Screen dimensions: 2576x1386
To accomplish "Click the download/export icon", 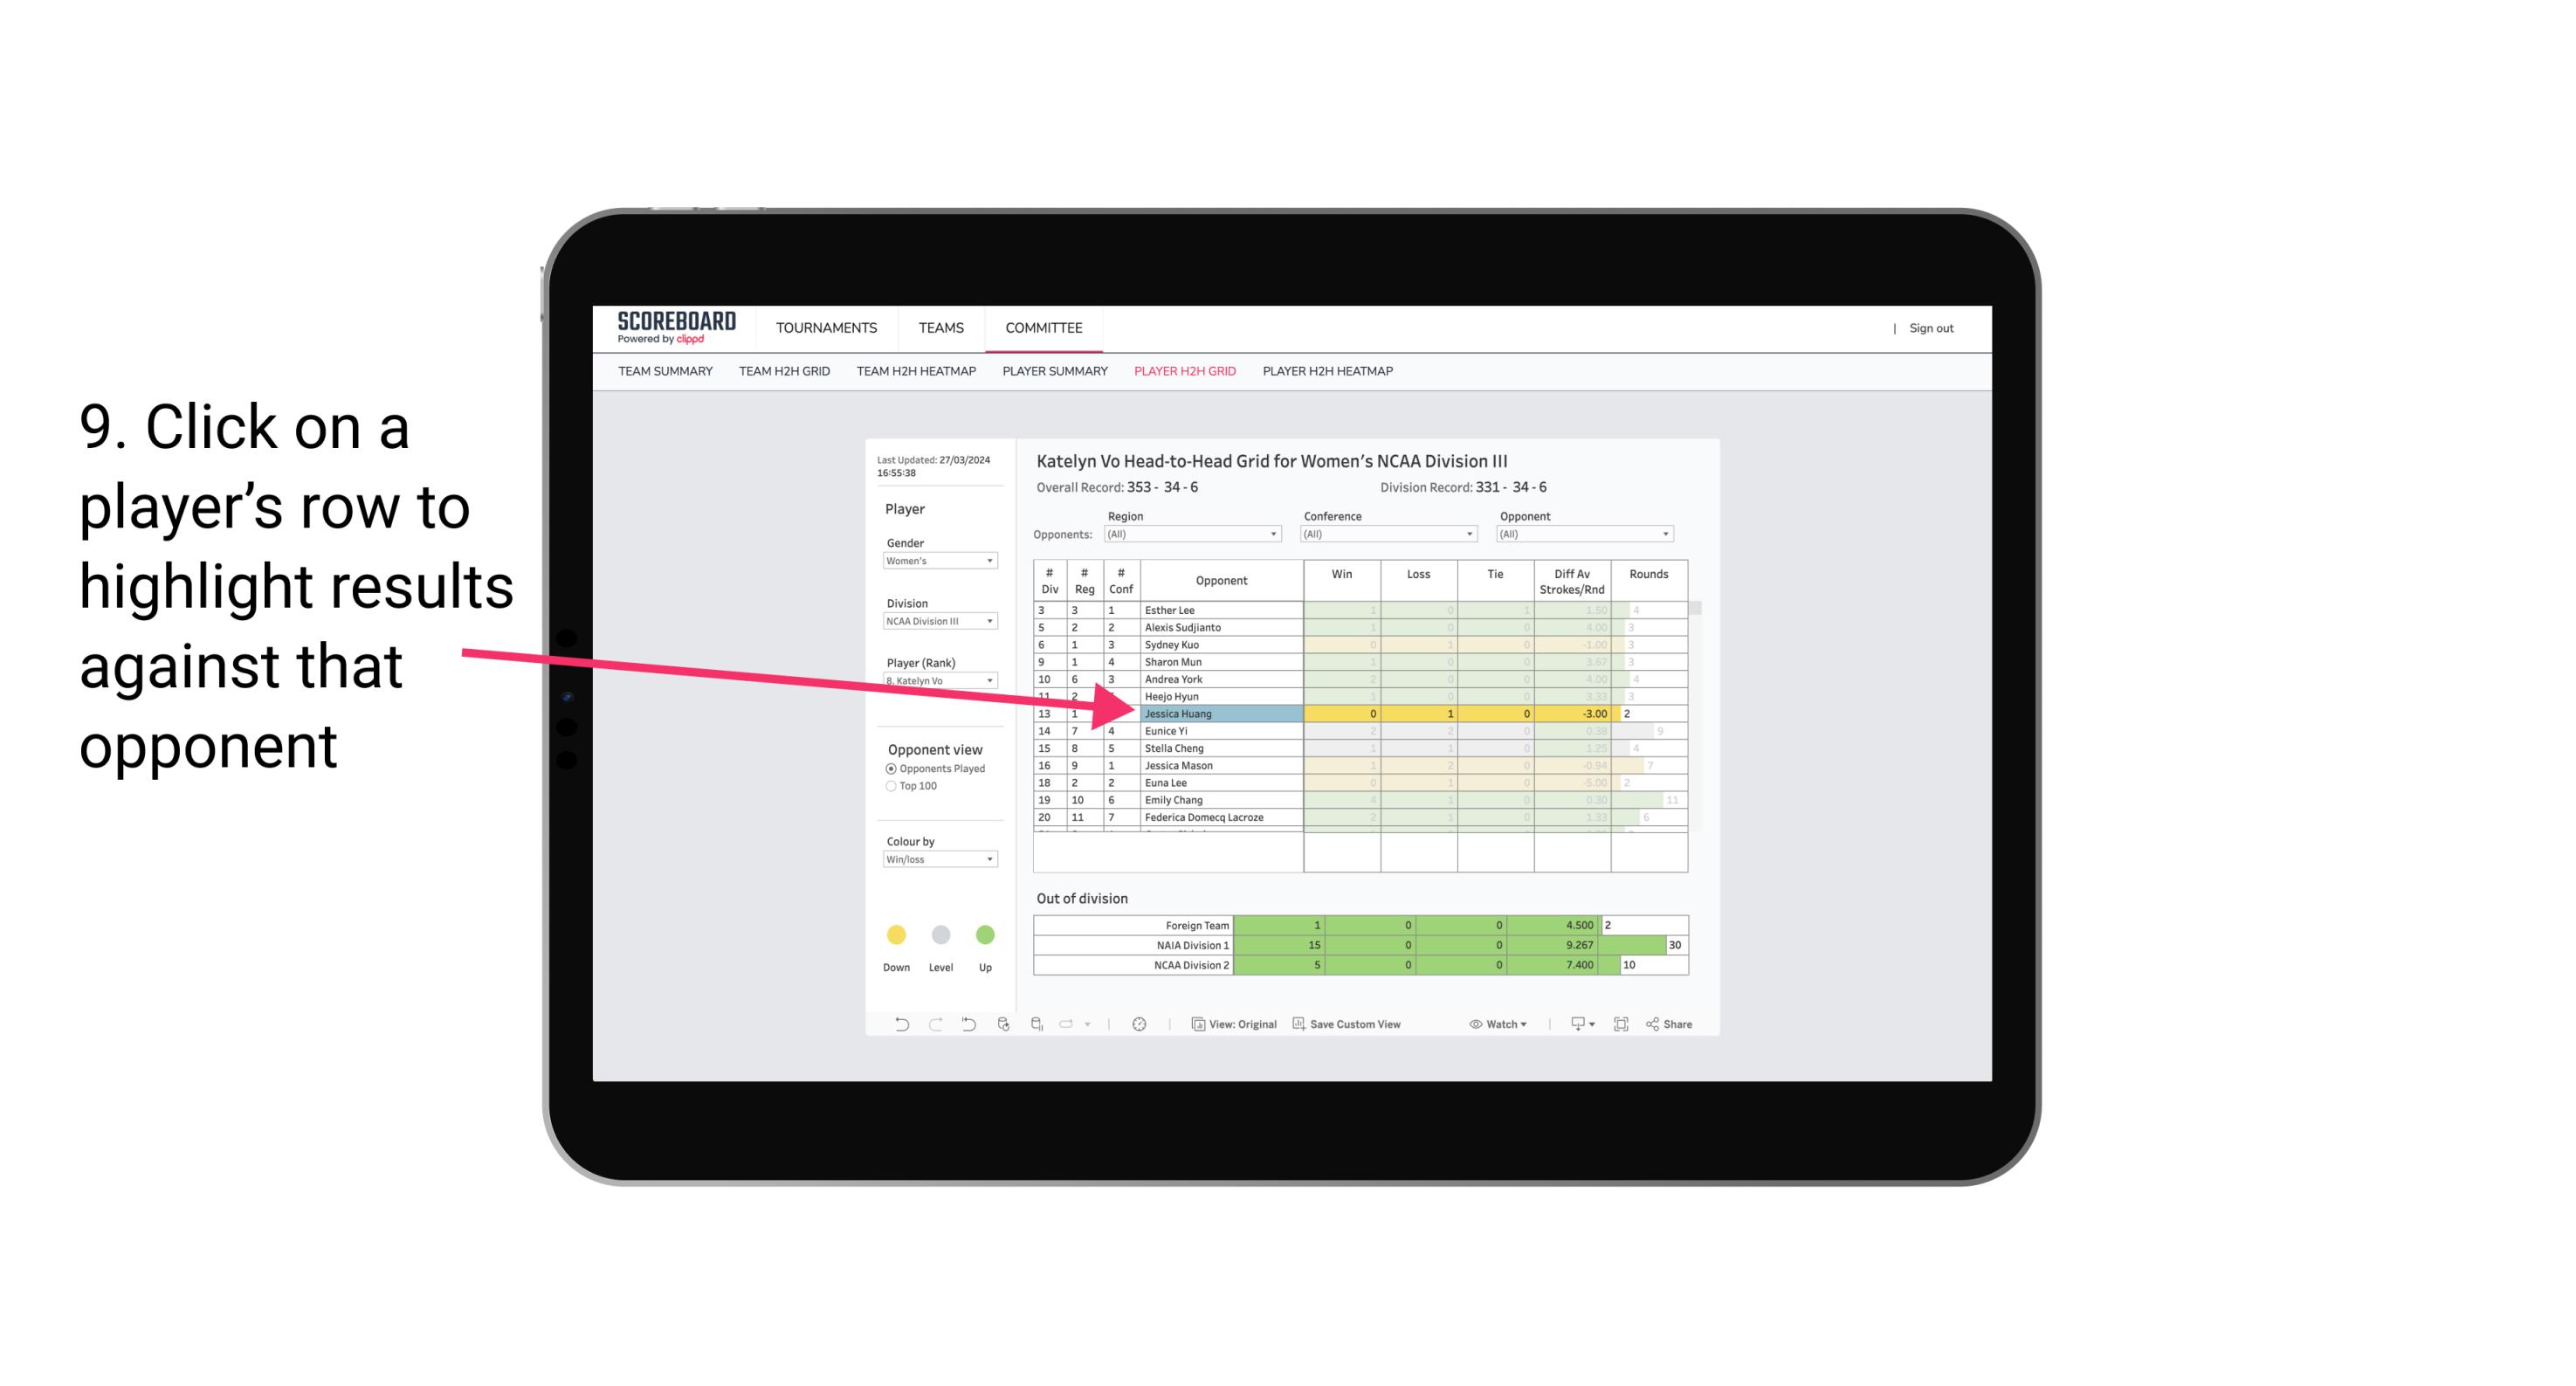I will click(x=1578, y=1023).
